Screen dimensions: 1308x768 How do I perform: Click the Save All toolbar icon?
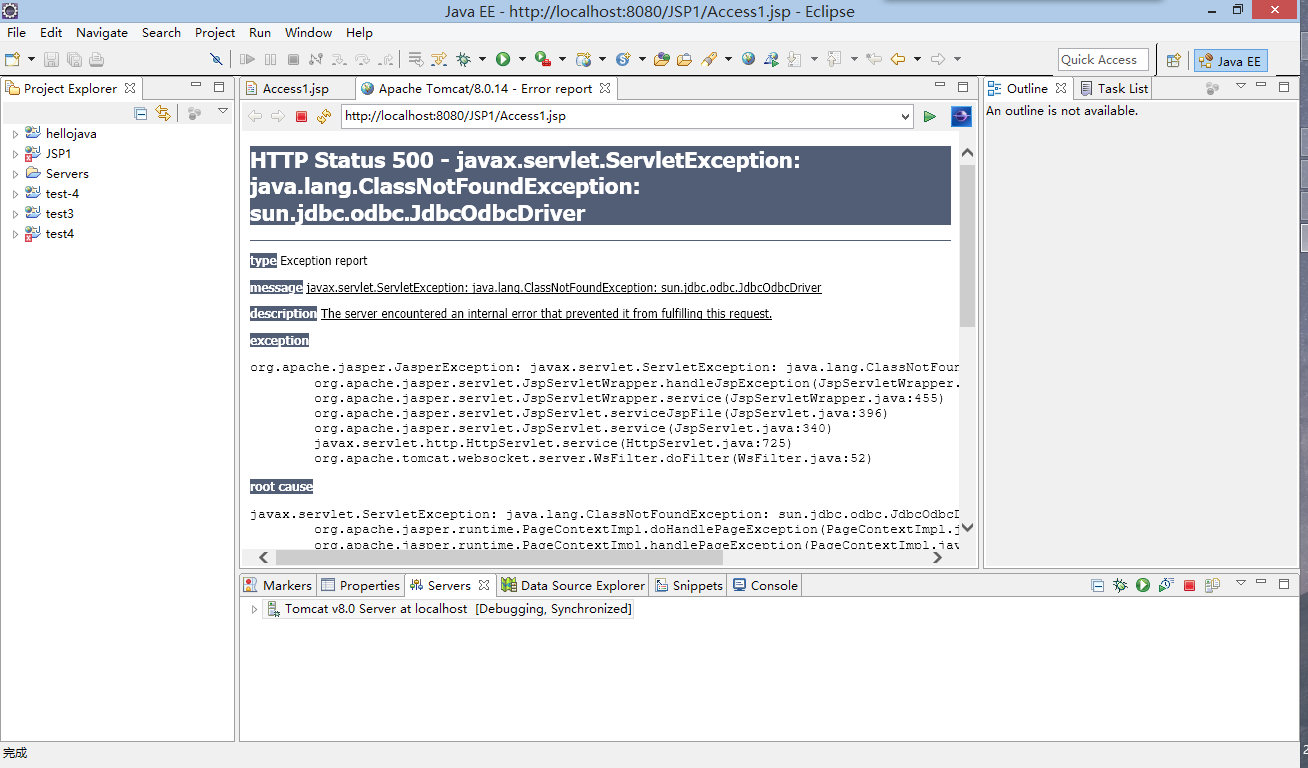pyautogui.click(x=74, y=59)
